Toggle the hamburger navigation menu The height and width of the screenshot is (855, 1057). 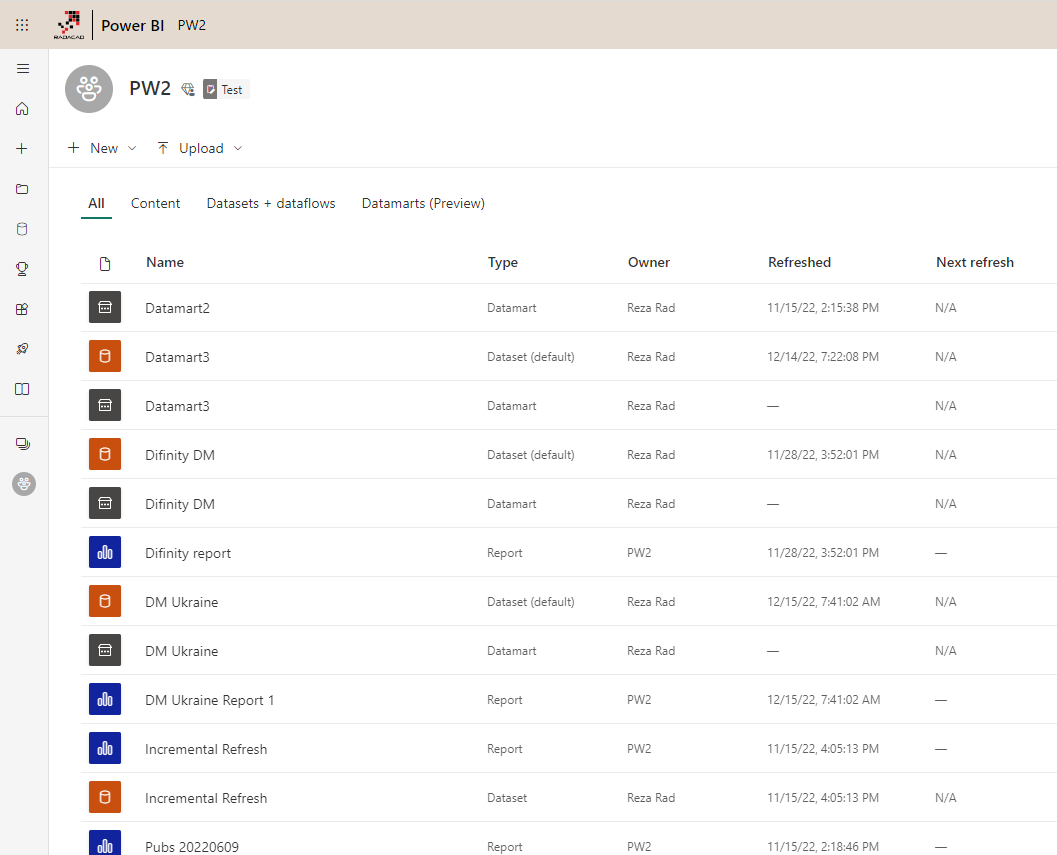[x=23, y=69]
